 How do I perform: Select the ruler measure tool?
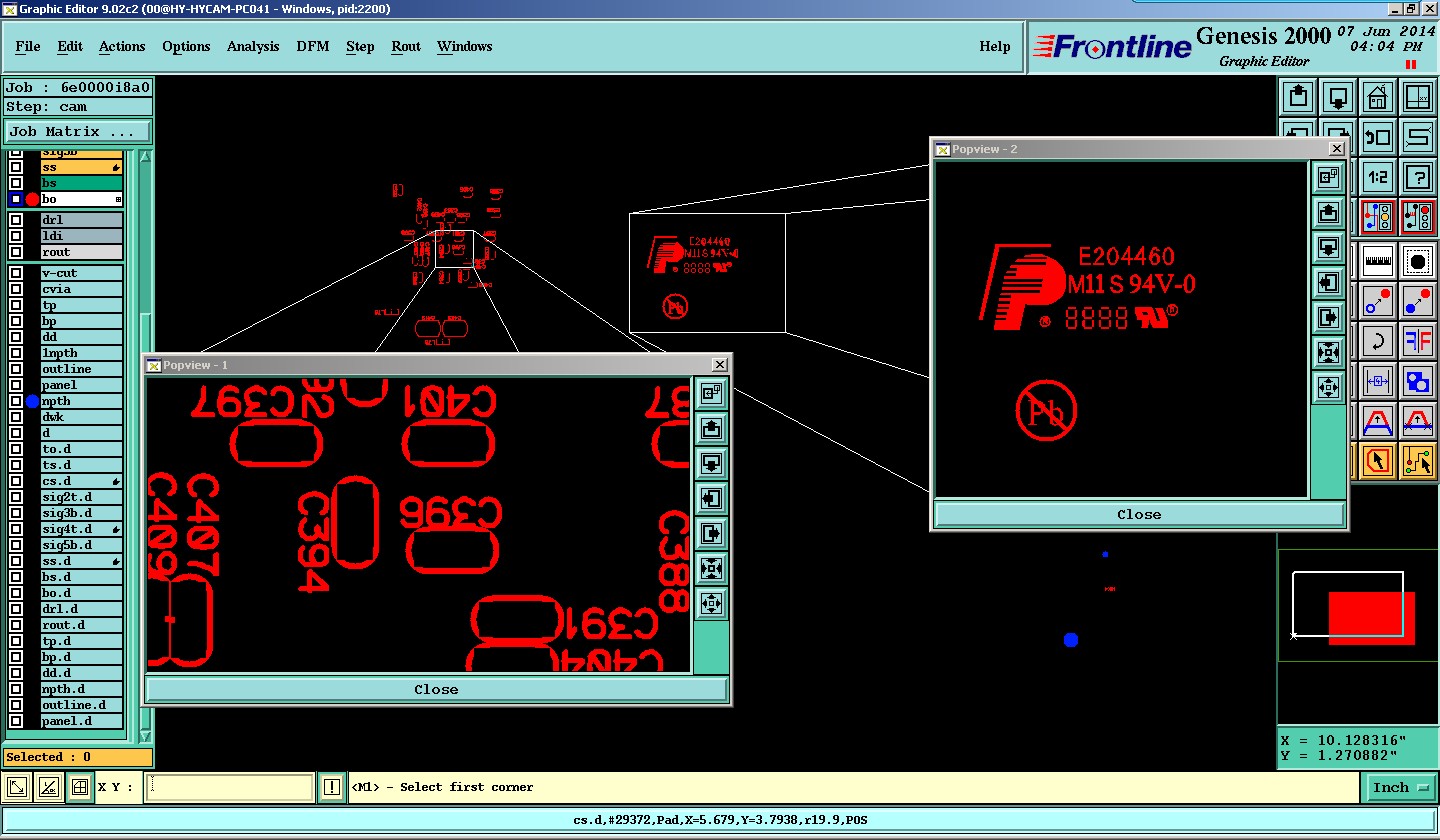click(x=1378, y=261)
